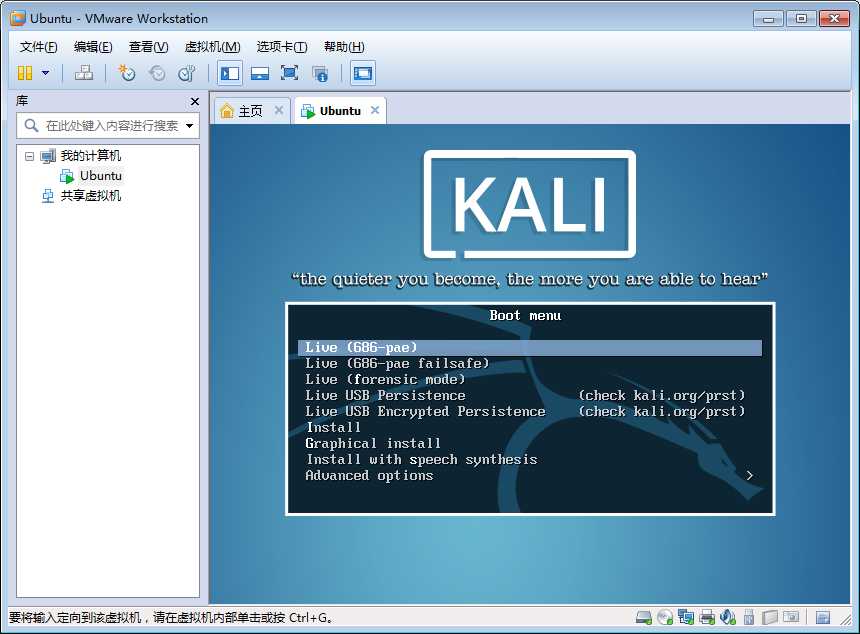Screen dimensions: 860x634
Task: Select the Ubuntu VM in library tree
Action: (x=100, y=176)
